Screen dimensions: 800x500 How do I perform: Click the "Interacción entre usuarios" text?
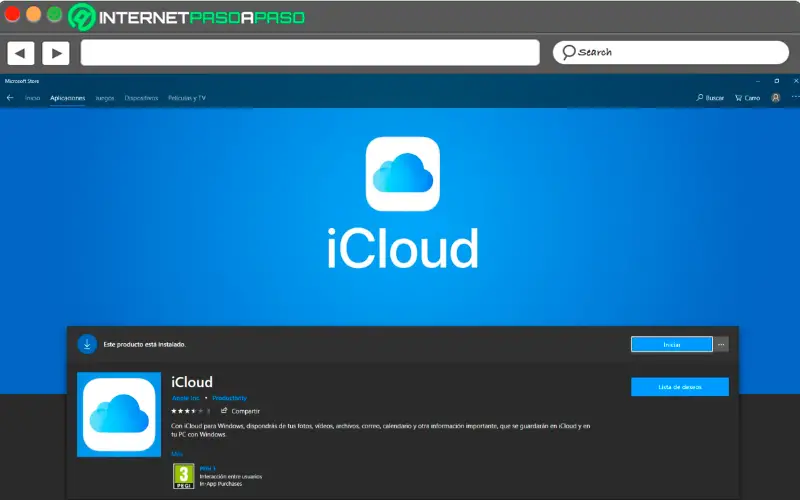pyautogui.click(x=231, y=476)
